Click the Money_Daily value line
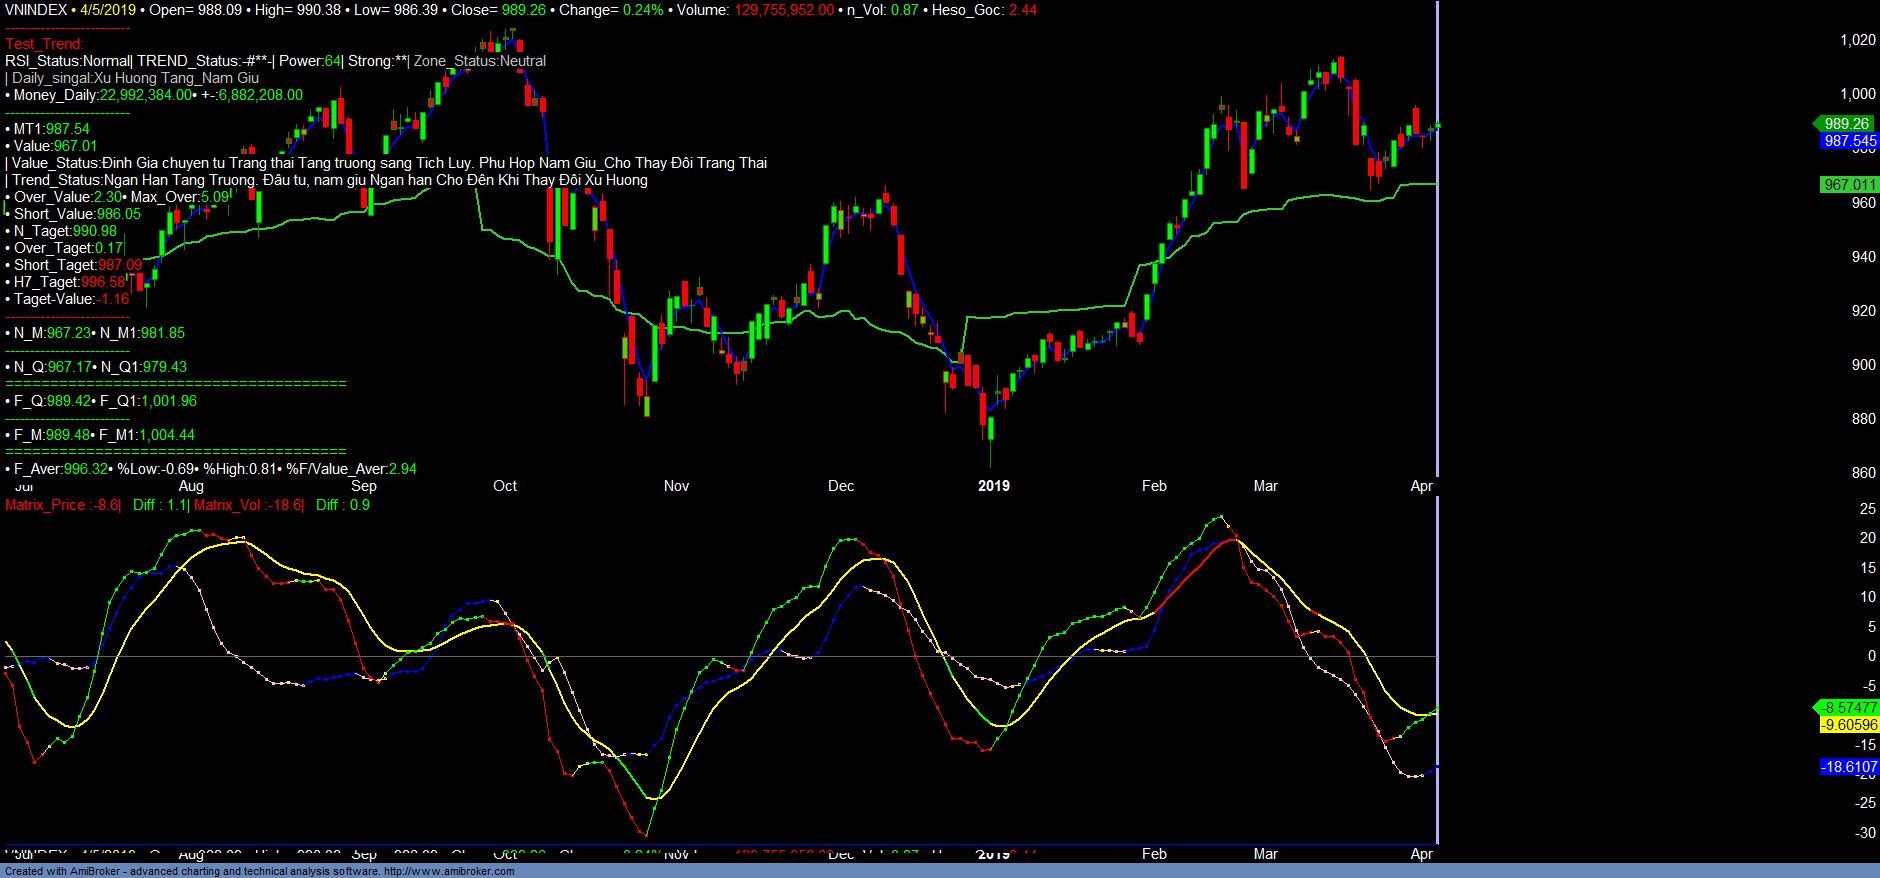The width and height of the screenshot is (1880, 878). 154,95
